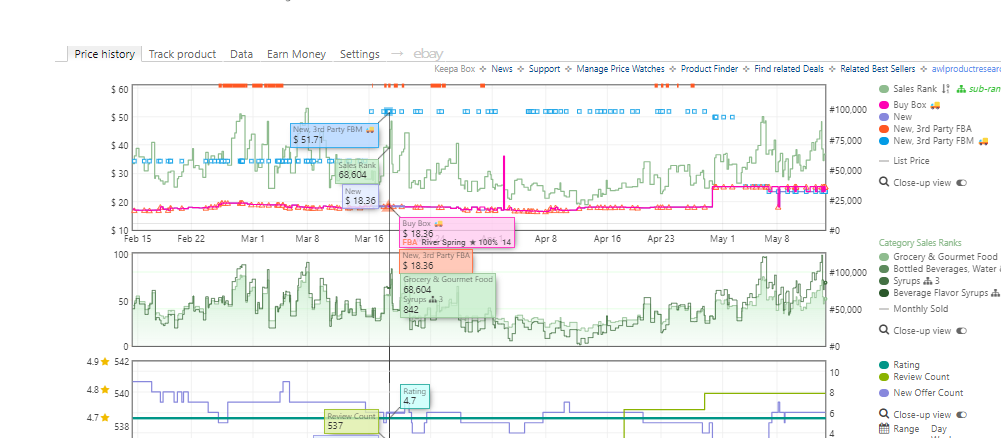Viewport: 1001px width, 438px height.
Task: Toggle Close-up view switch for rating chart
Action: 961,414
